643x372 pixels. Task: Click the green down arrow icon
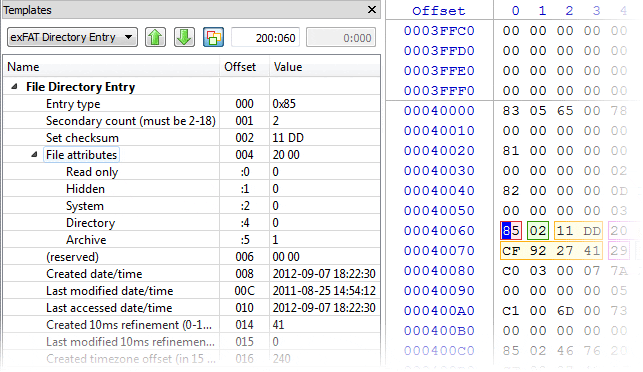pyautogui.click(x=184, y=37)
